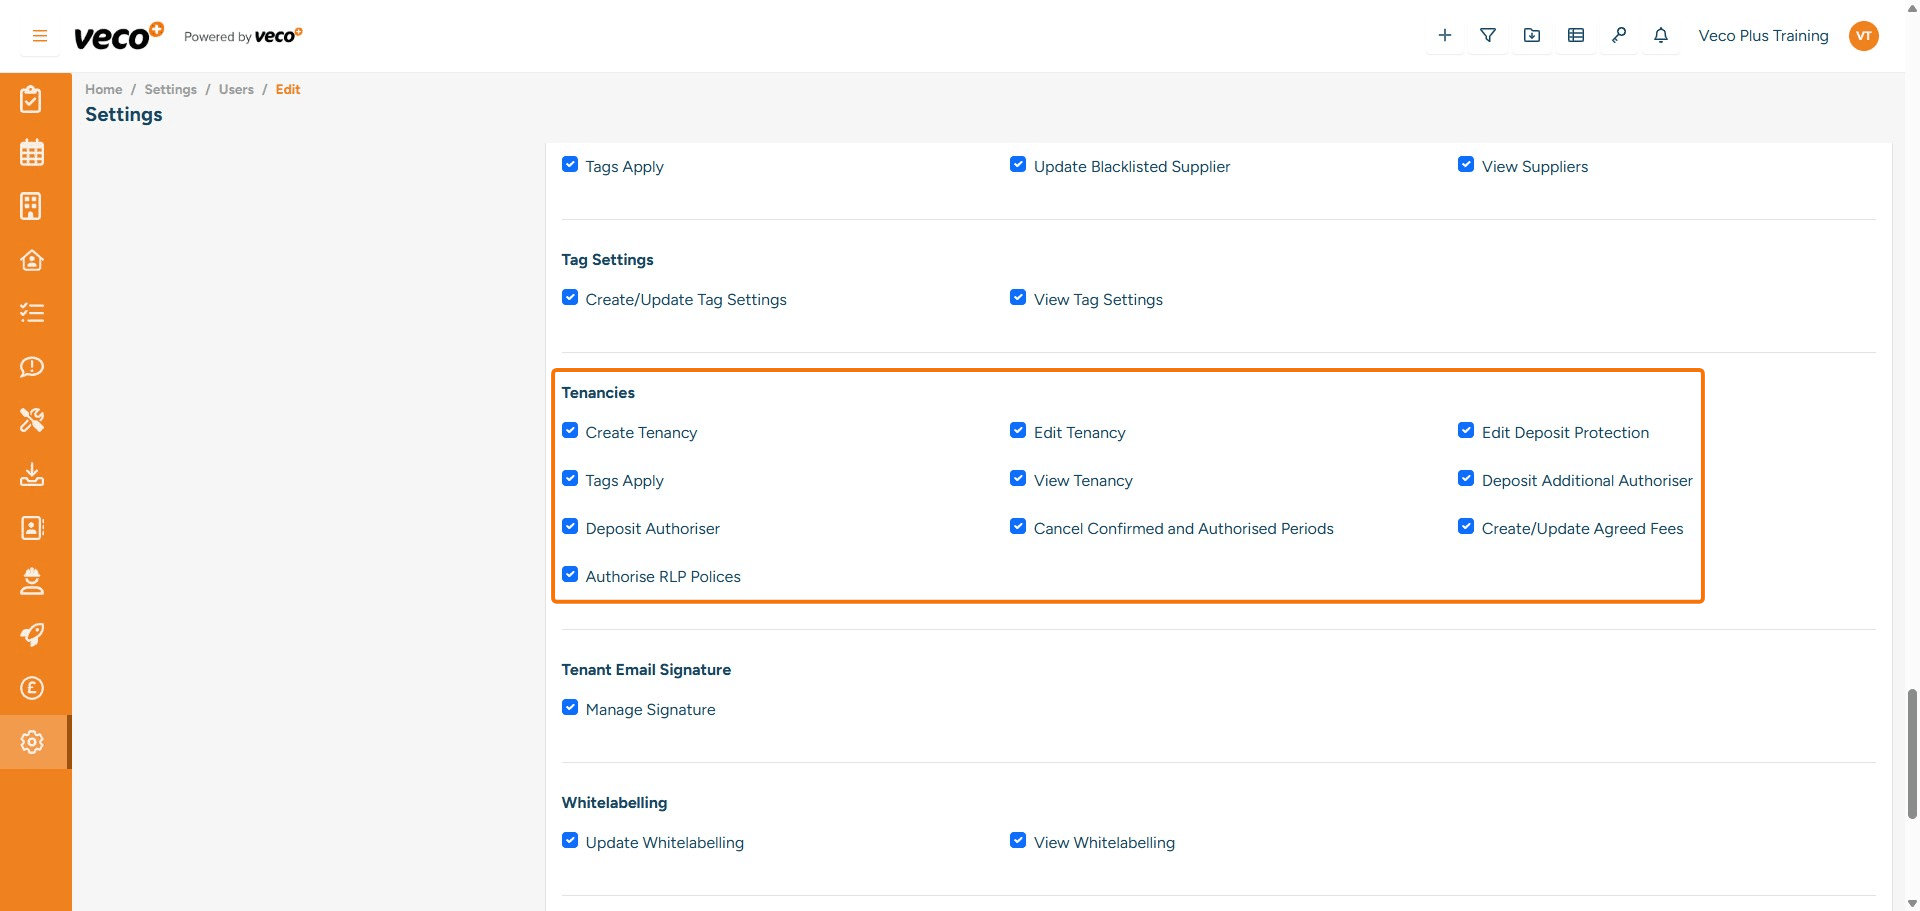Open the hamburger menu beside the Veco logo

point(39,35)
